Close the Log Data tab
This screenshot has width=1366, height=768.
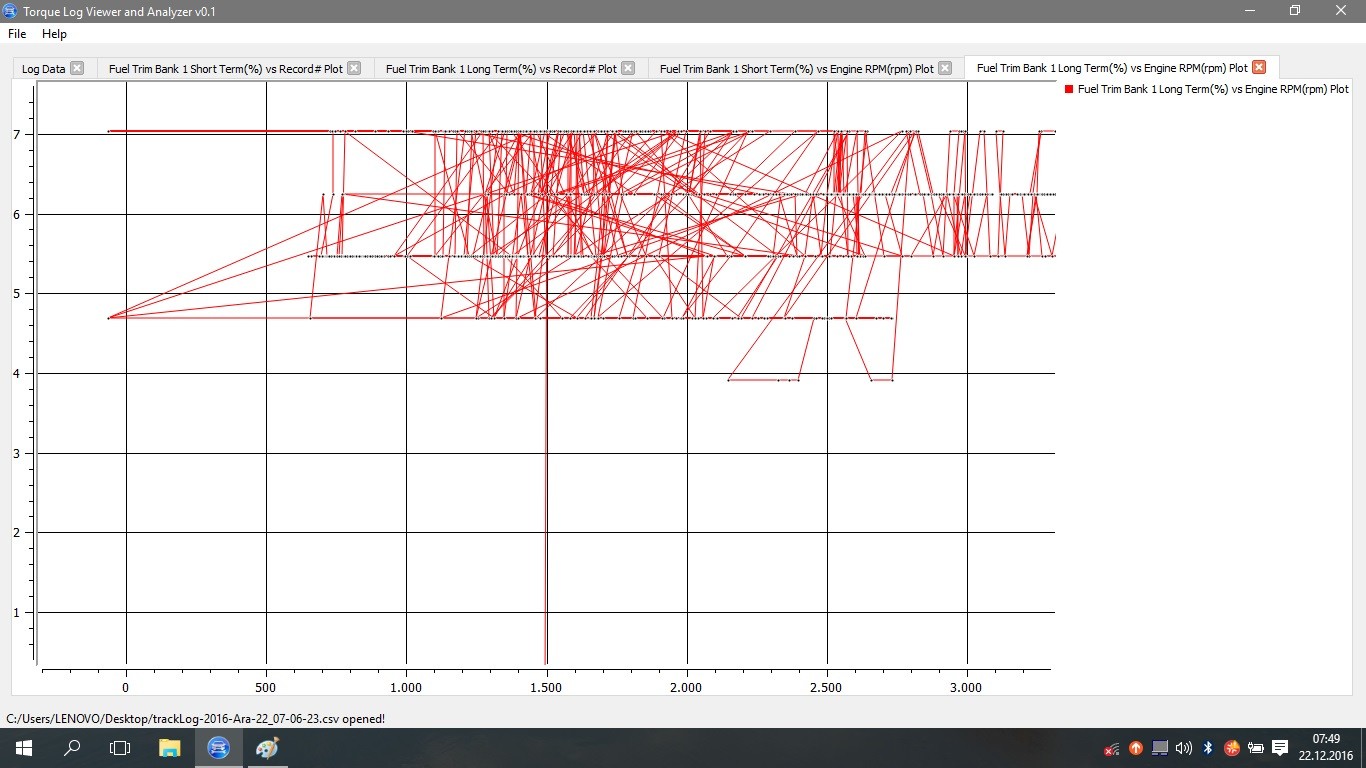click(77, 69)
